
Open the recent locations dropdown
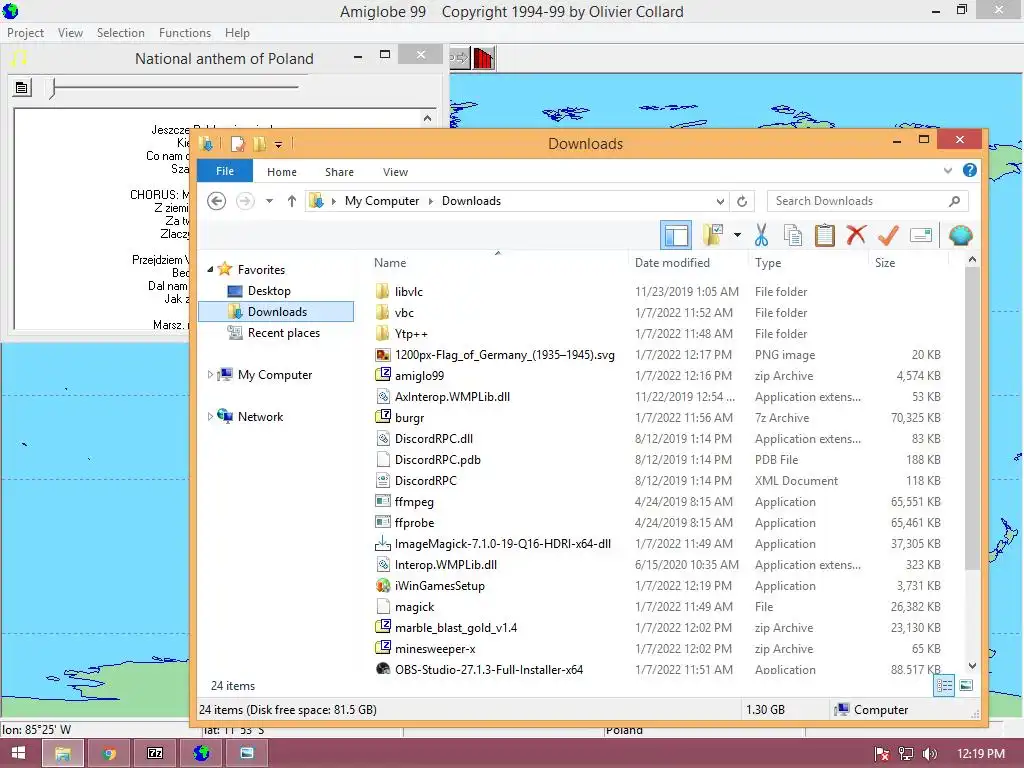point(269,201)
